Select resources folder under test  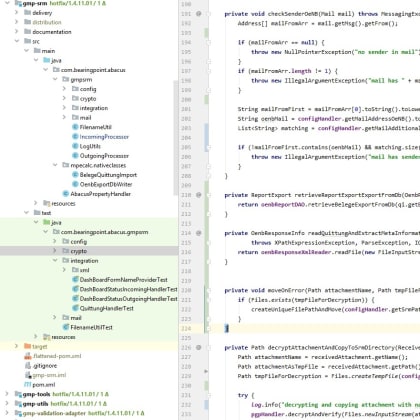point(63,337)
